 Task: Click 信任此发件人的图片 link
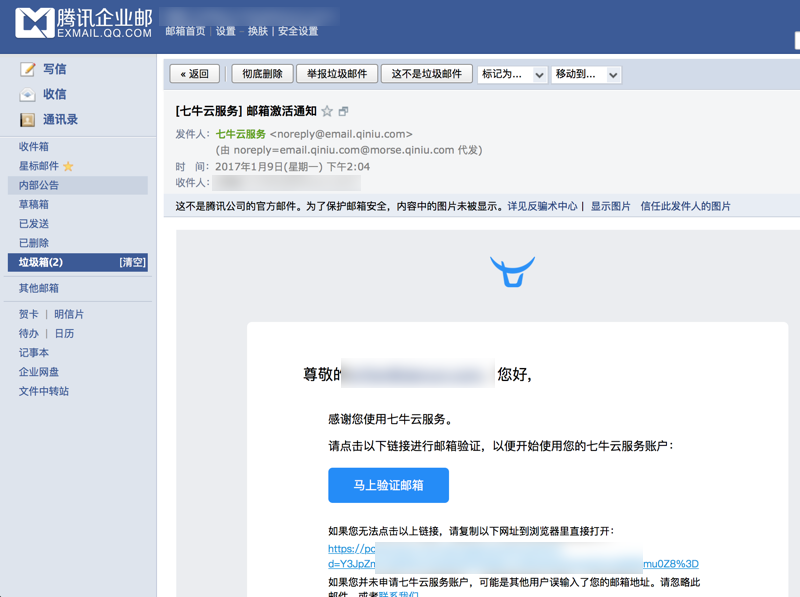click(x=685, y=206)
